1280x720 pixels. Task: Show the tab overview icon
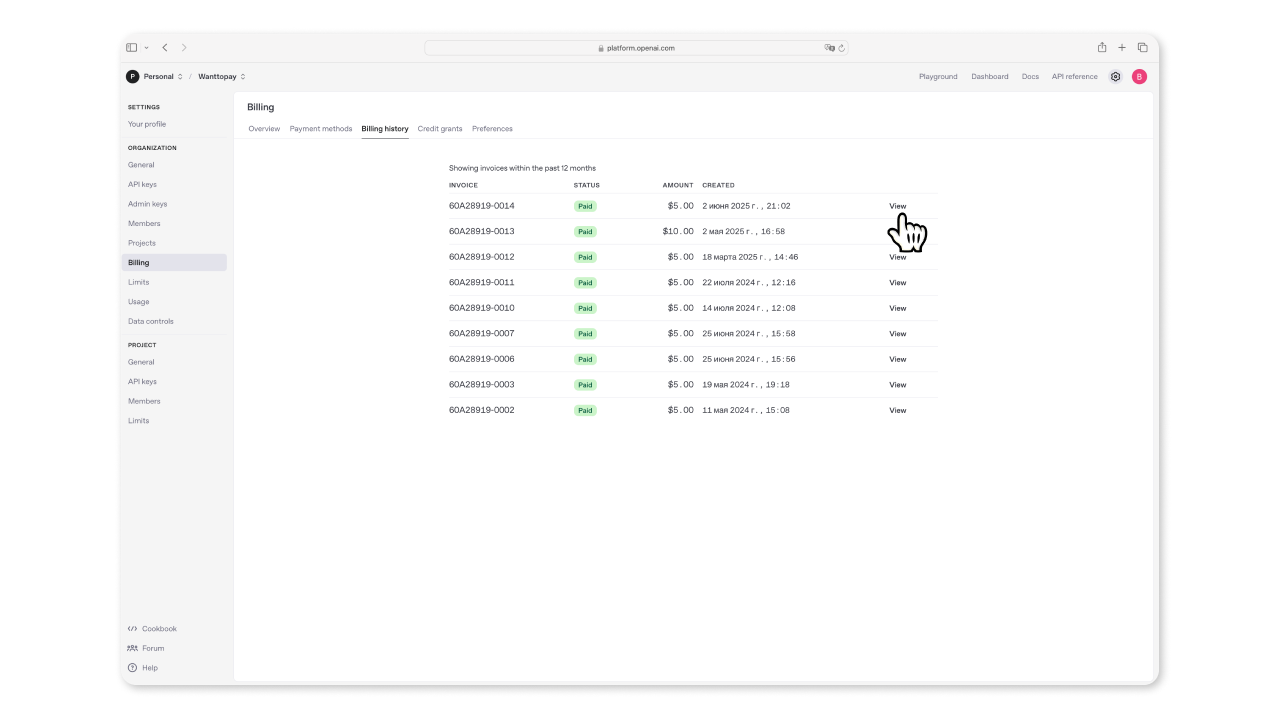click(x=1142, y=48)
